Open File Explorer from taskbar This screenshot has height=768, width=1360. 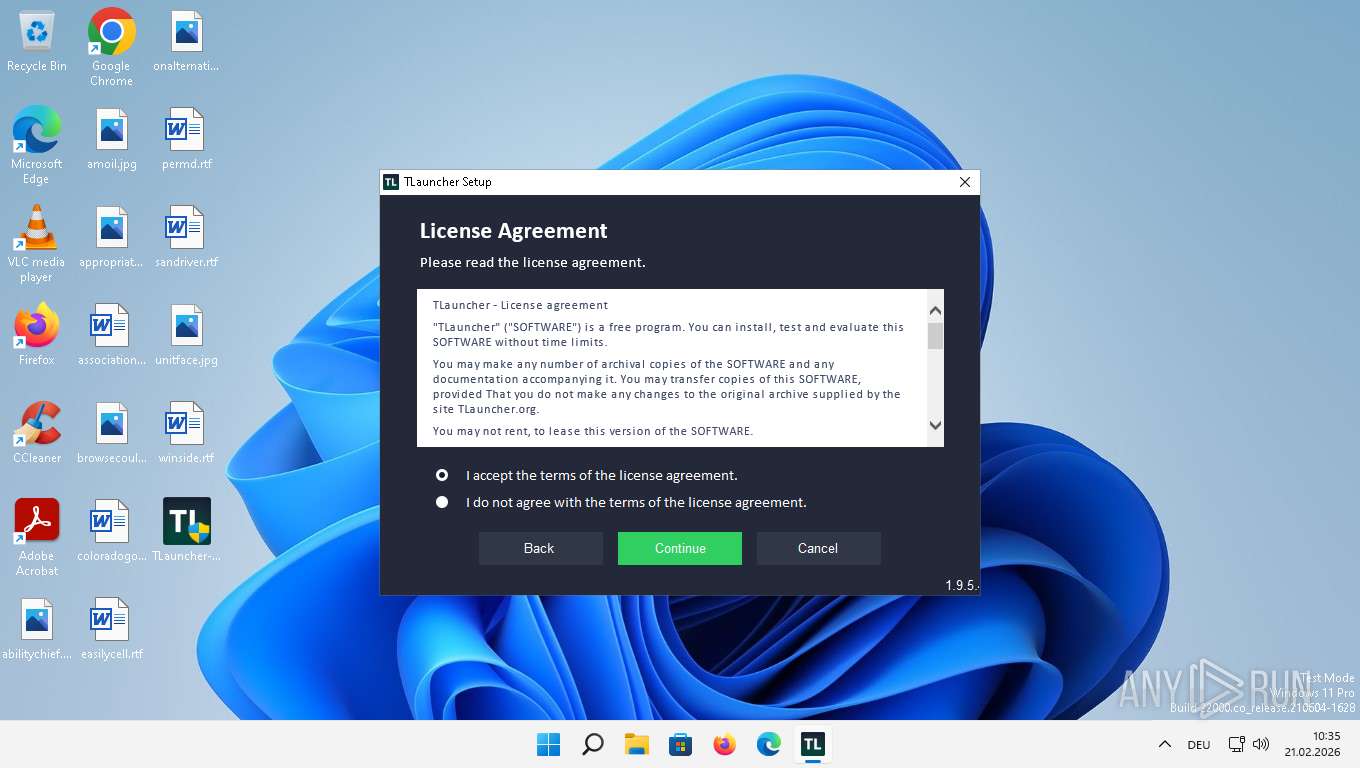[x=636, y=744]
